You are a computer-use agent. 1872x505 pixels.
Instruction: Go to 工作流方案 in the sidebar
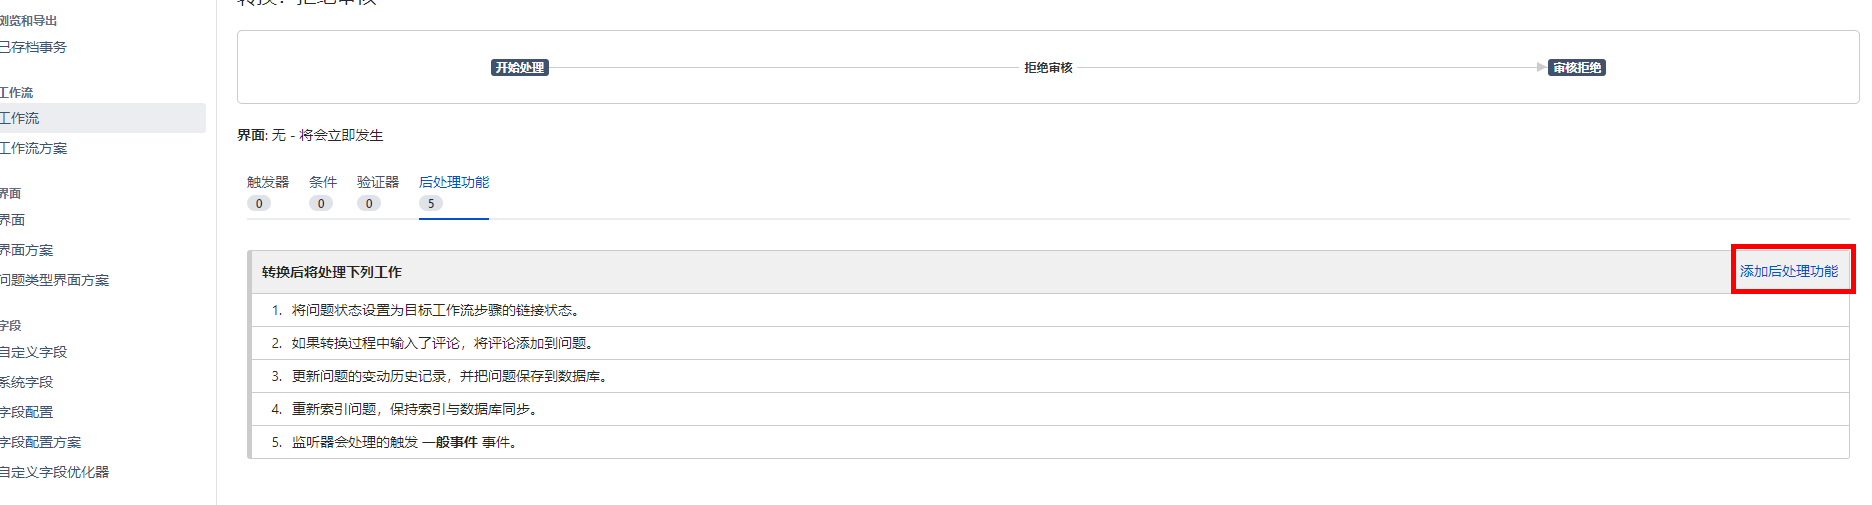[34, 148]
